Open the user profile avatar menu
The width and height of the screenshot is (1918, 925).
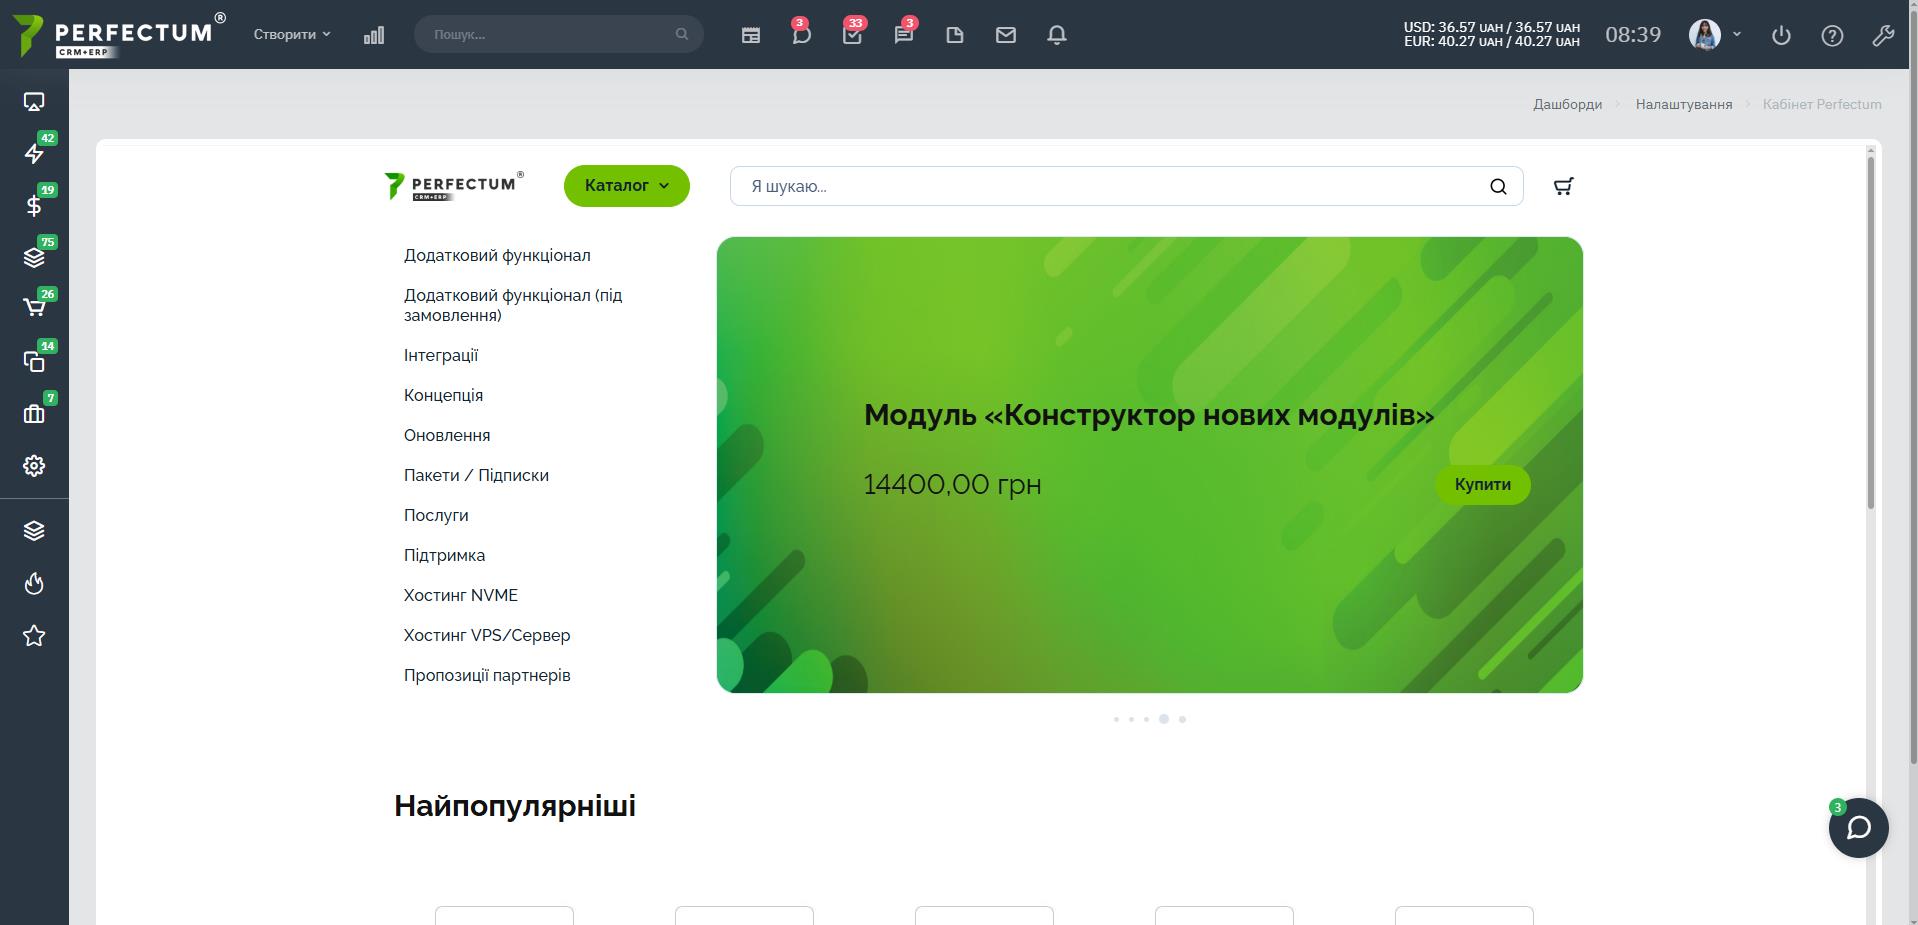pos(1715,35)
